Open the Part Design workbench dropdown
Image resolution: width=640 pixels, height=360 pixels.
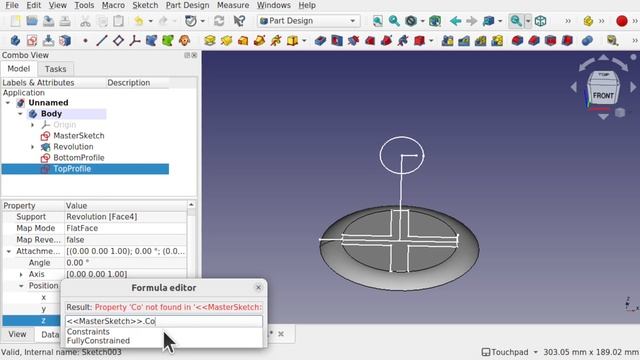(x=309, y=21)
